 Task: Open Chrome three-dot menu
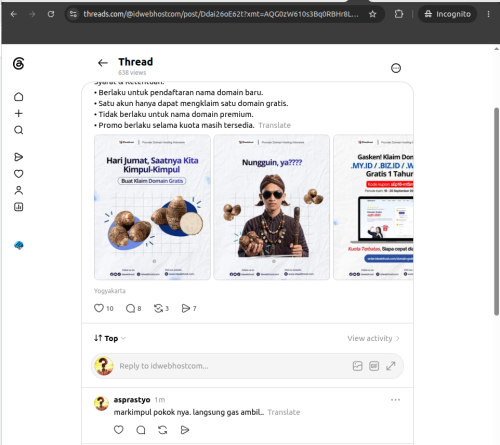[x=488, y=14]
